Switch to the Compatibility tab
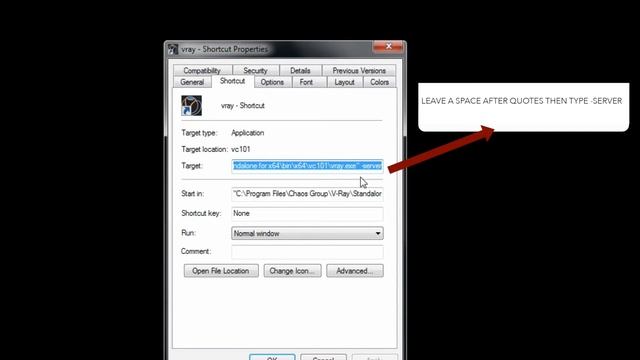Image resolution: width=640 pixels, height=360 pixels. pos(202,71)
